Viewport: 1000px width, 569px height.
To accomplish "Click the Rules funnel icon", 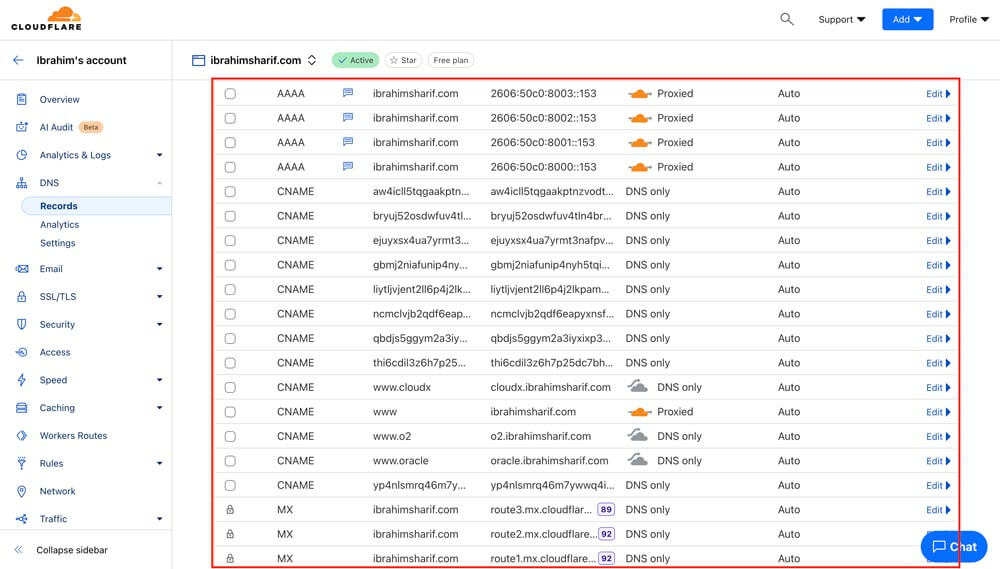I will click(x=22, y=463).
